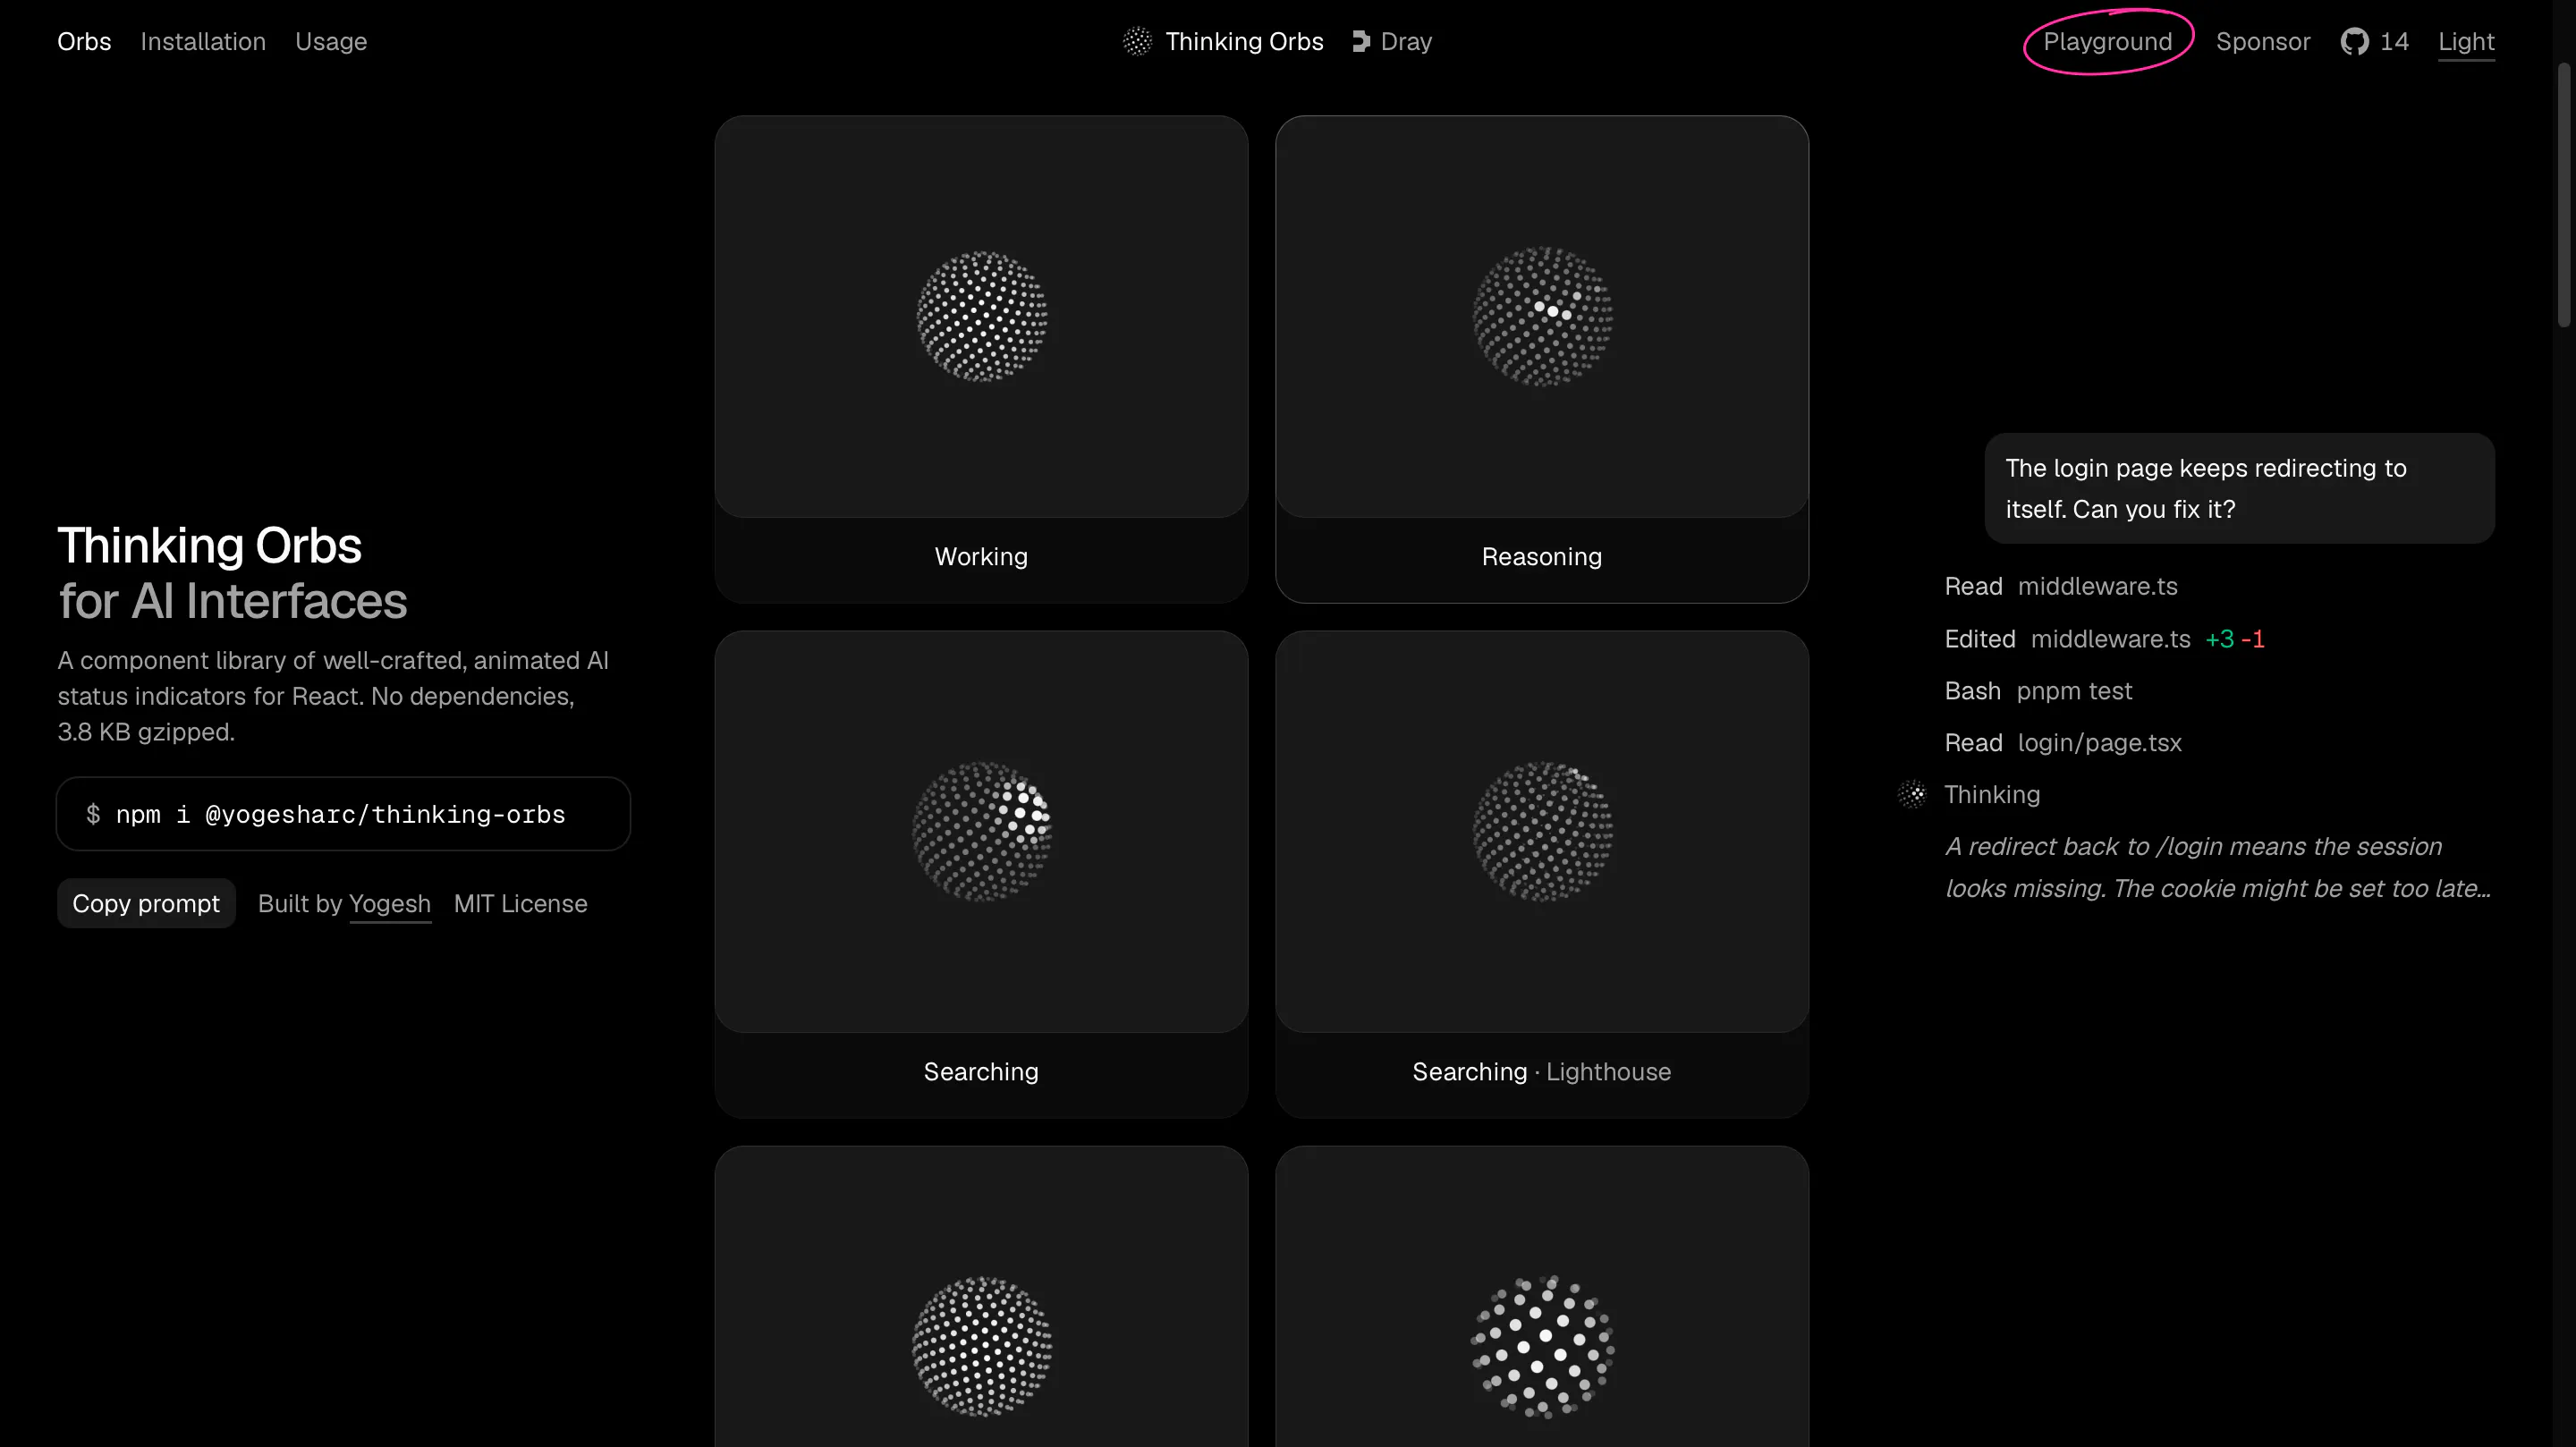Click the 'Bash pnpm test' log row
This screenshot has height=1447, width=2576.
tap(2038, 690)
